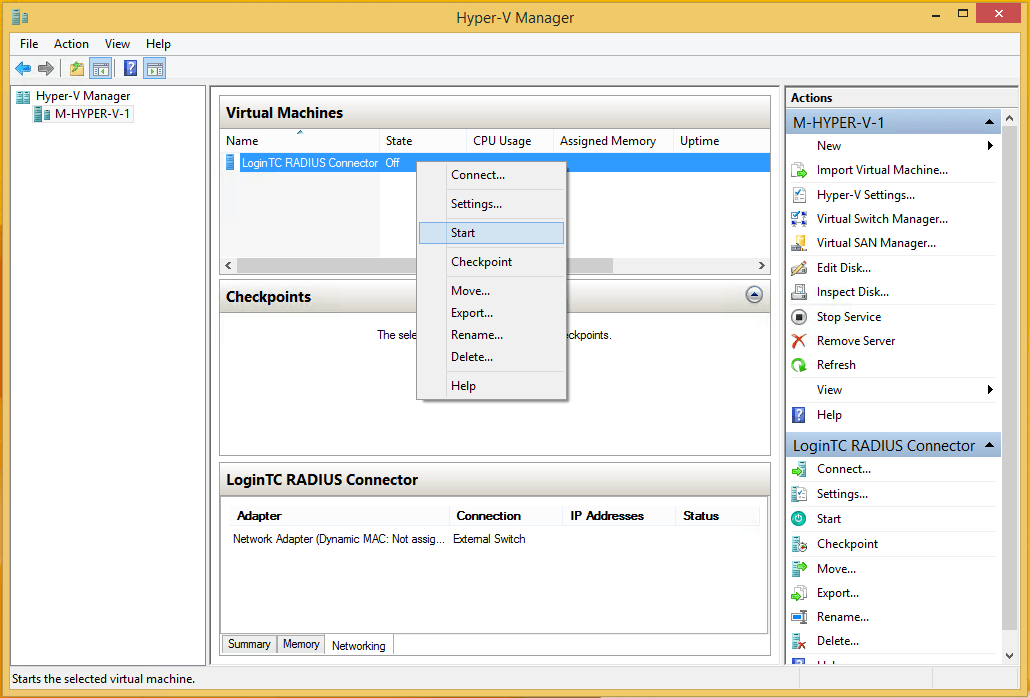Choose Move... from the context menu
Image resolution: width=1030 pixels, height=698 pixels.
(x=491, y=291)
